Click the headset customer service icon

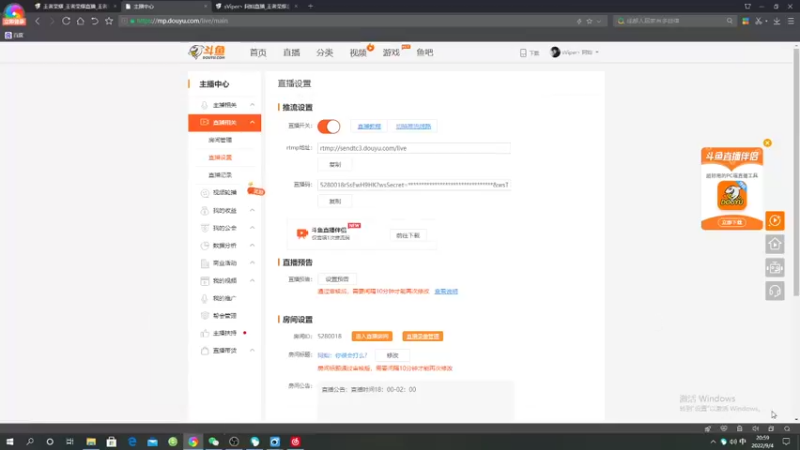click(774, 291)
